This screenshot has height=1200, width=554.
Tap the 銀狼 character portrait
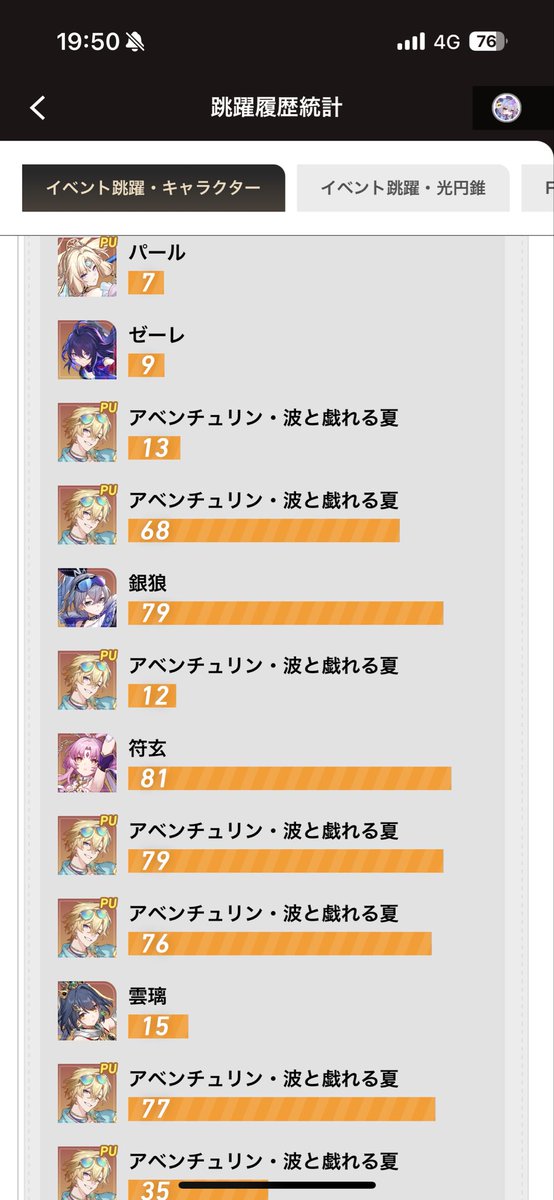click(87, 598)
